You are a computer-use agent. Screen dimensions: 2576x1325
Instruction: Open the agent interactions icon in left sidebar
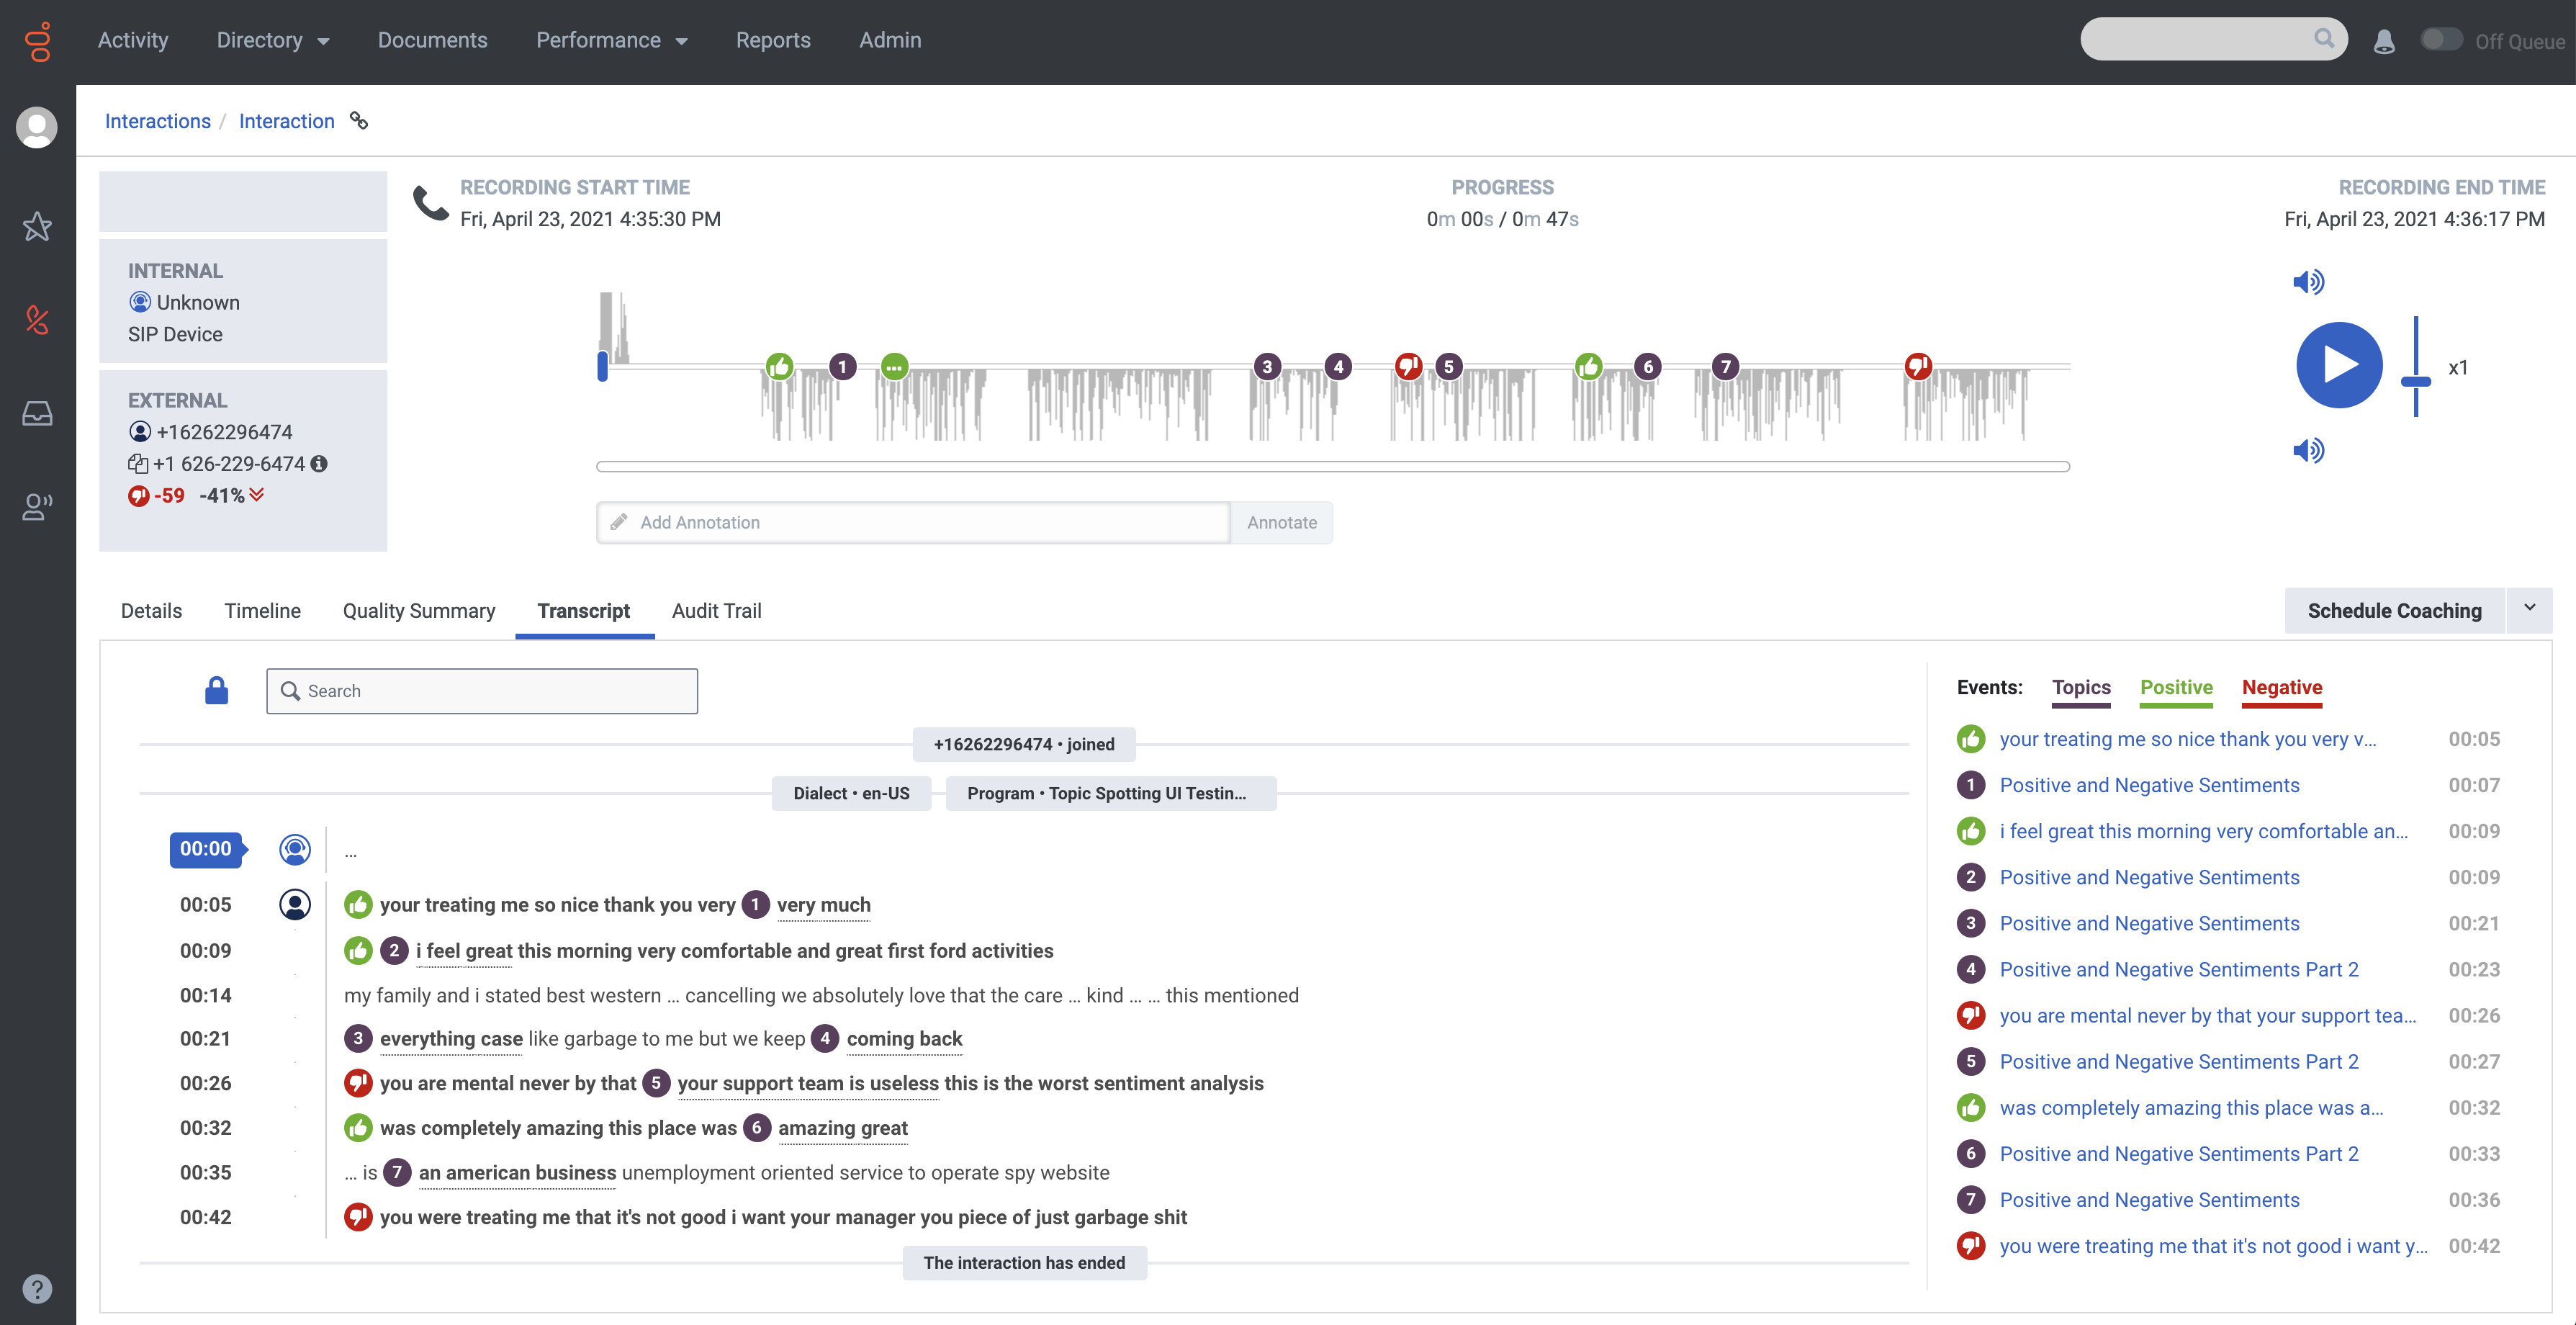(x=36, y=507)
